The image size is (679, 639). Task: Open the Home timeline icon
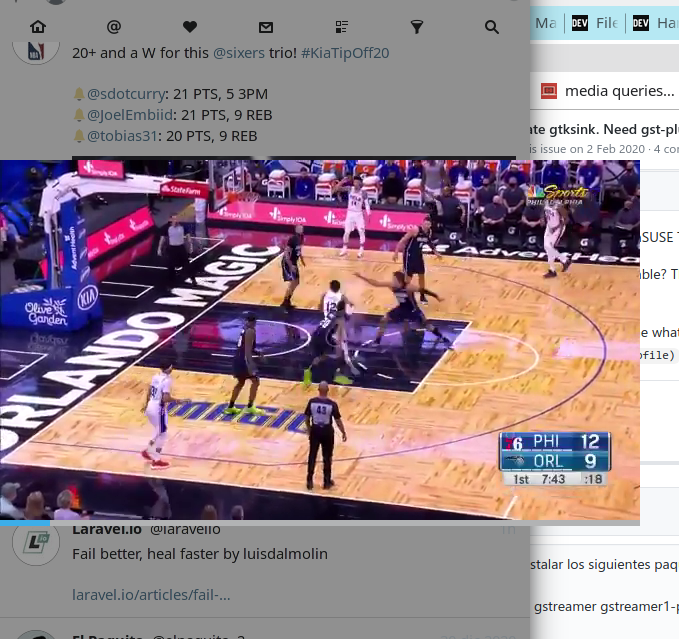click(38, 27)
